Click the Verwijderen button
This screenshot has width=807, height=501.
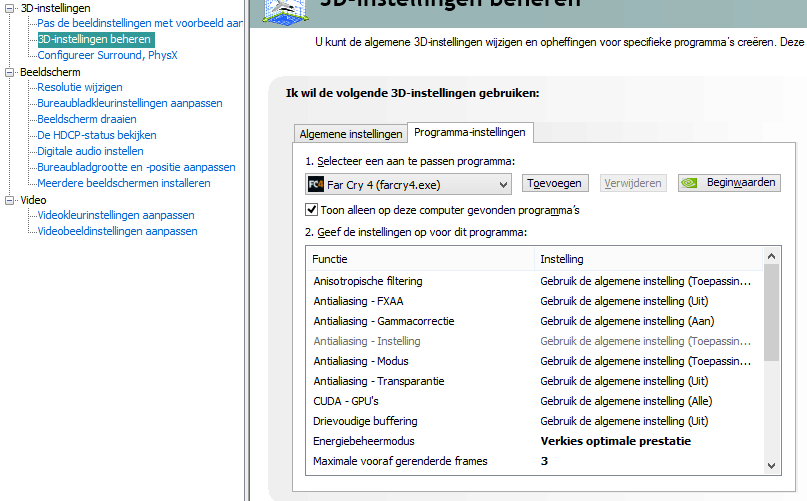pos(633,183)
